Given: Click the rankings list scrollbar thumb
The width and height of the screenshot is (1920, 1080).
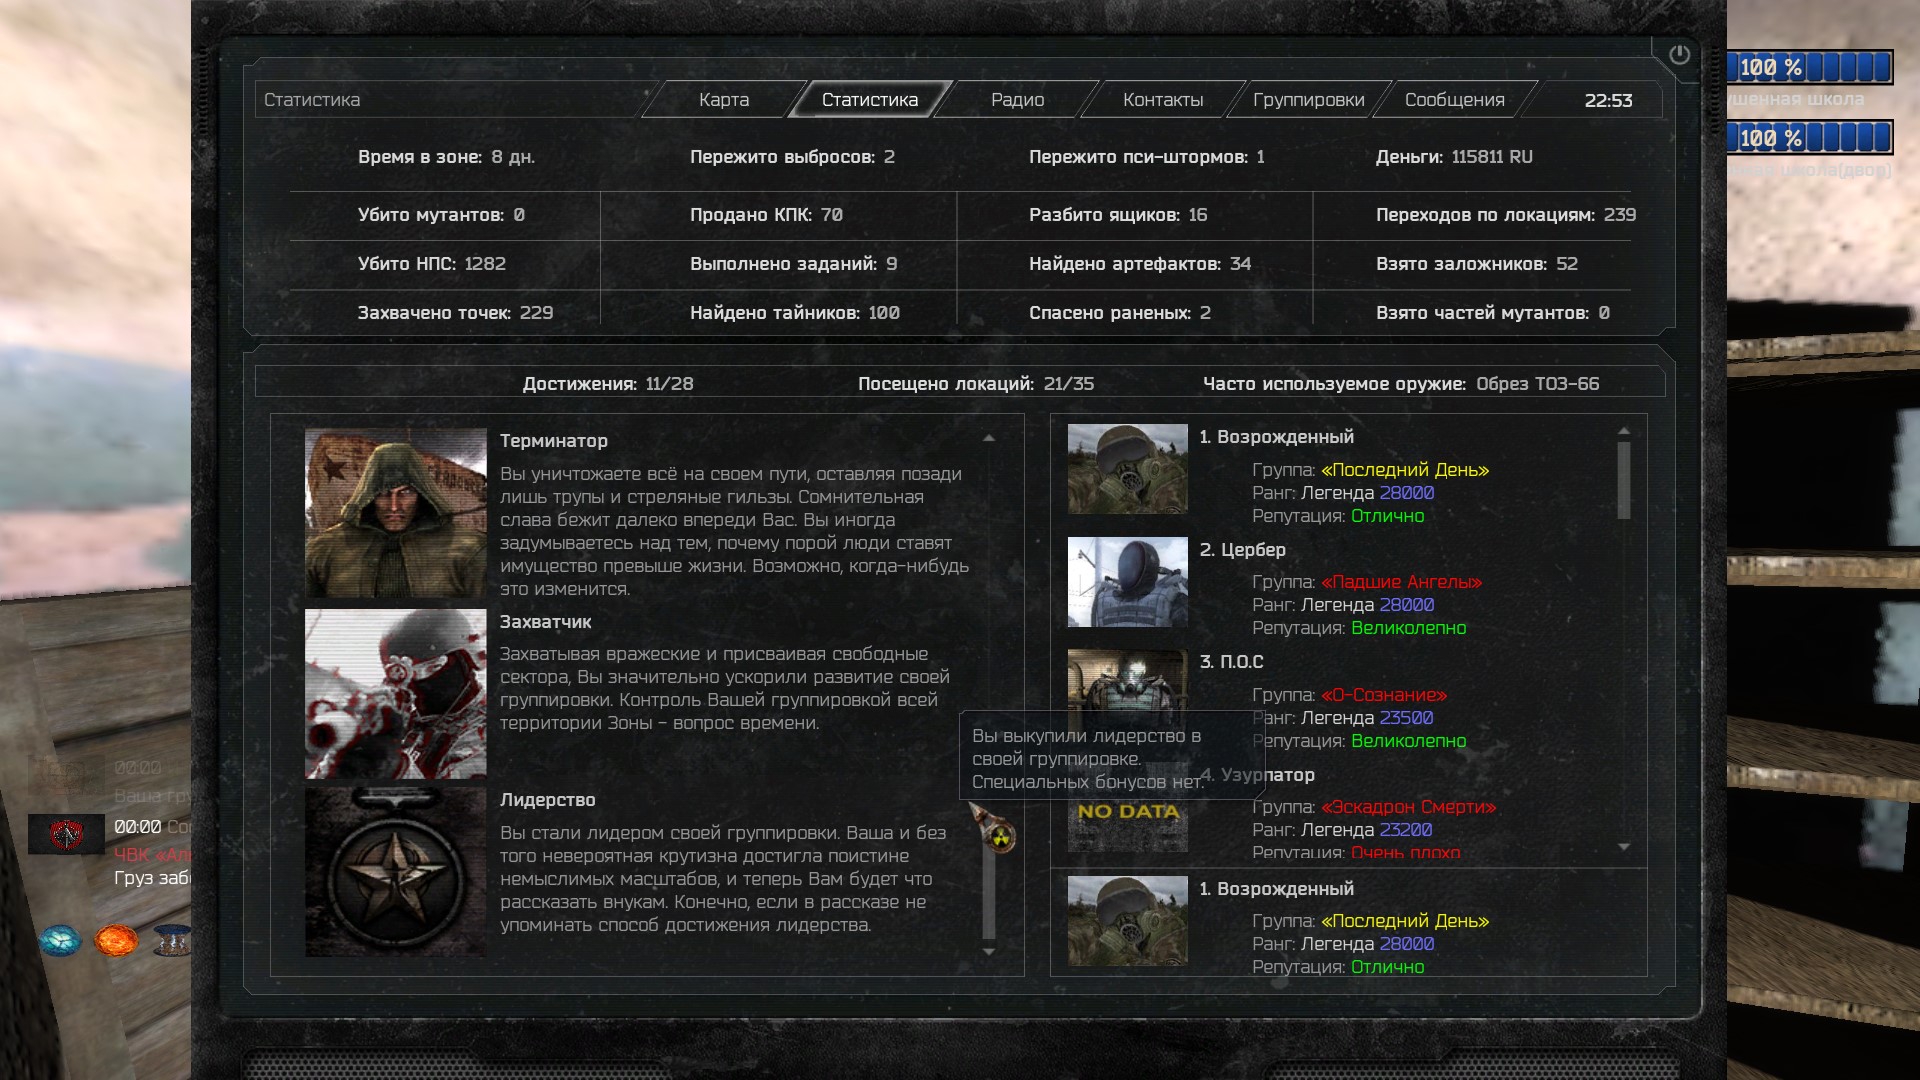Looking at the screenshot, I should (x=1624, y=480).
